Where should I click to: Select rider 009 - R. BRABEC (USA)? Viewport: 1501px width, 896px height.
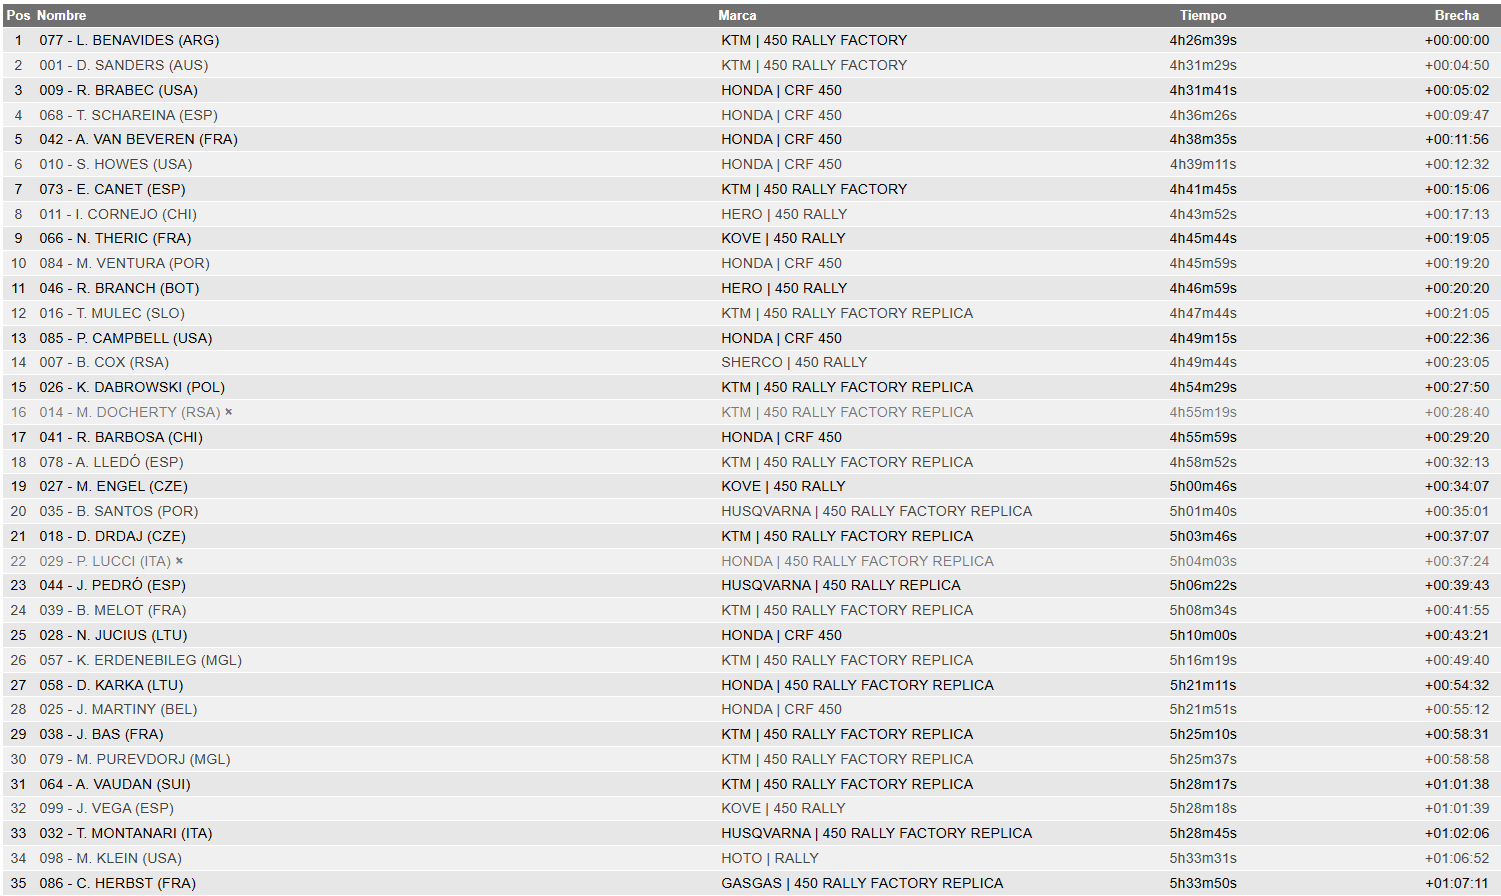pos(119,90)
